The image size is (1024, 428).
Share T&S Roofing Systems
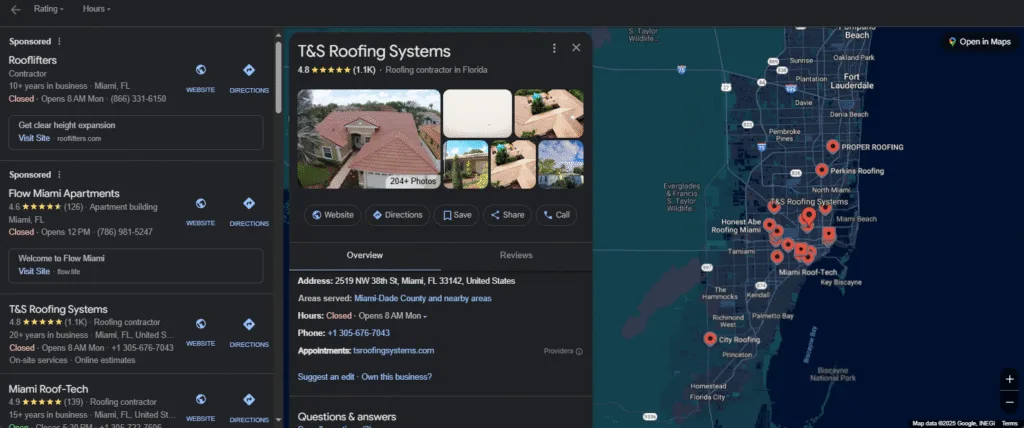(x=507, y=215)
